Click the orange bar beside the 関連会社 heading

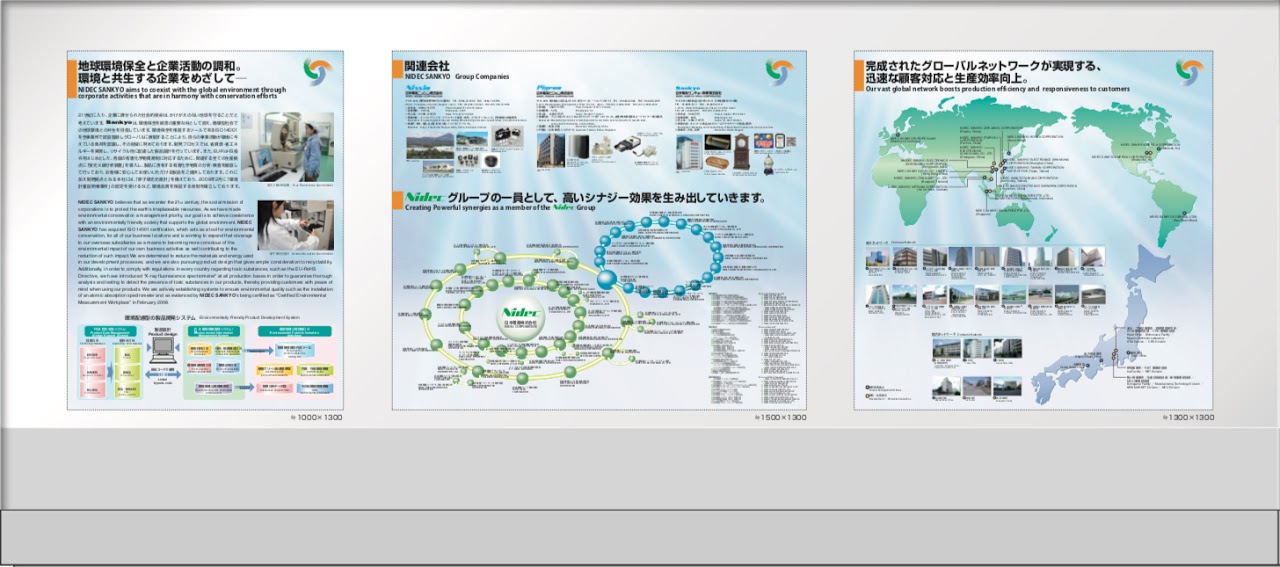tap(397, 70)
